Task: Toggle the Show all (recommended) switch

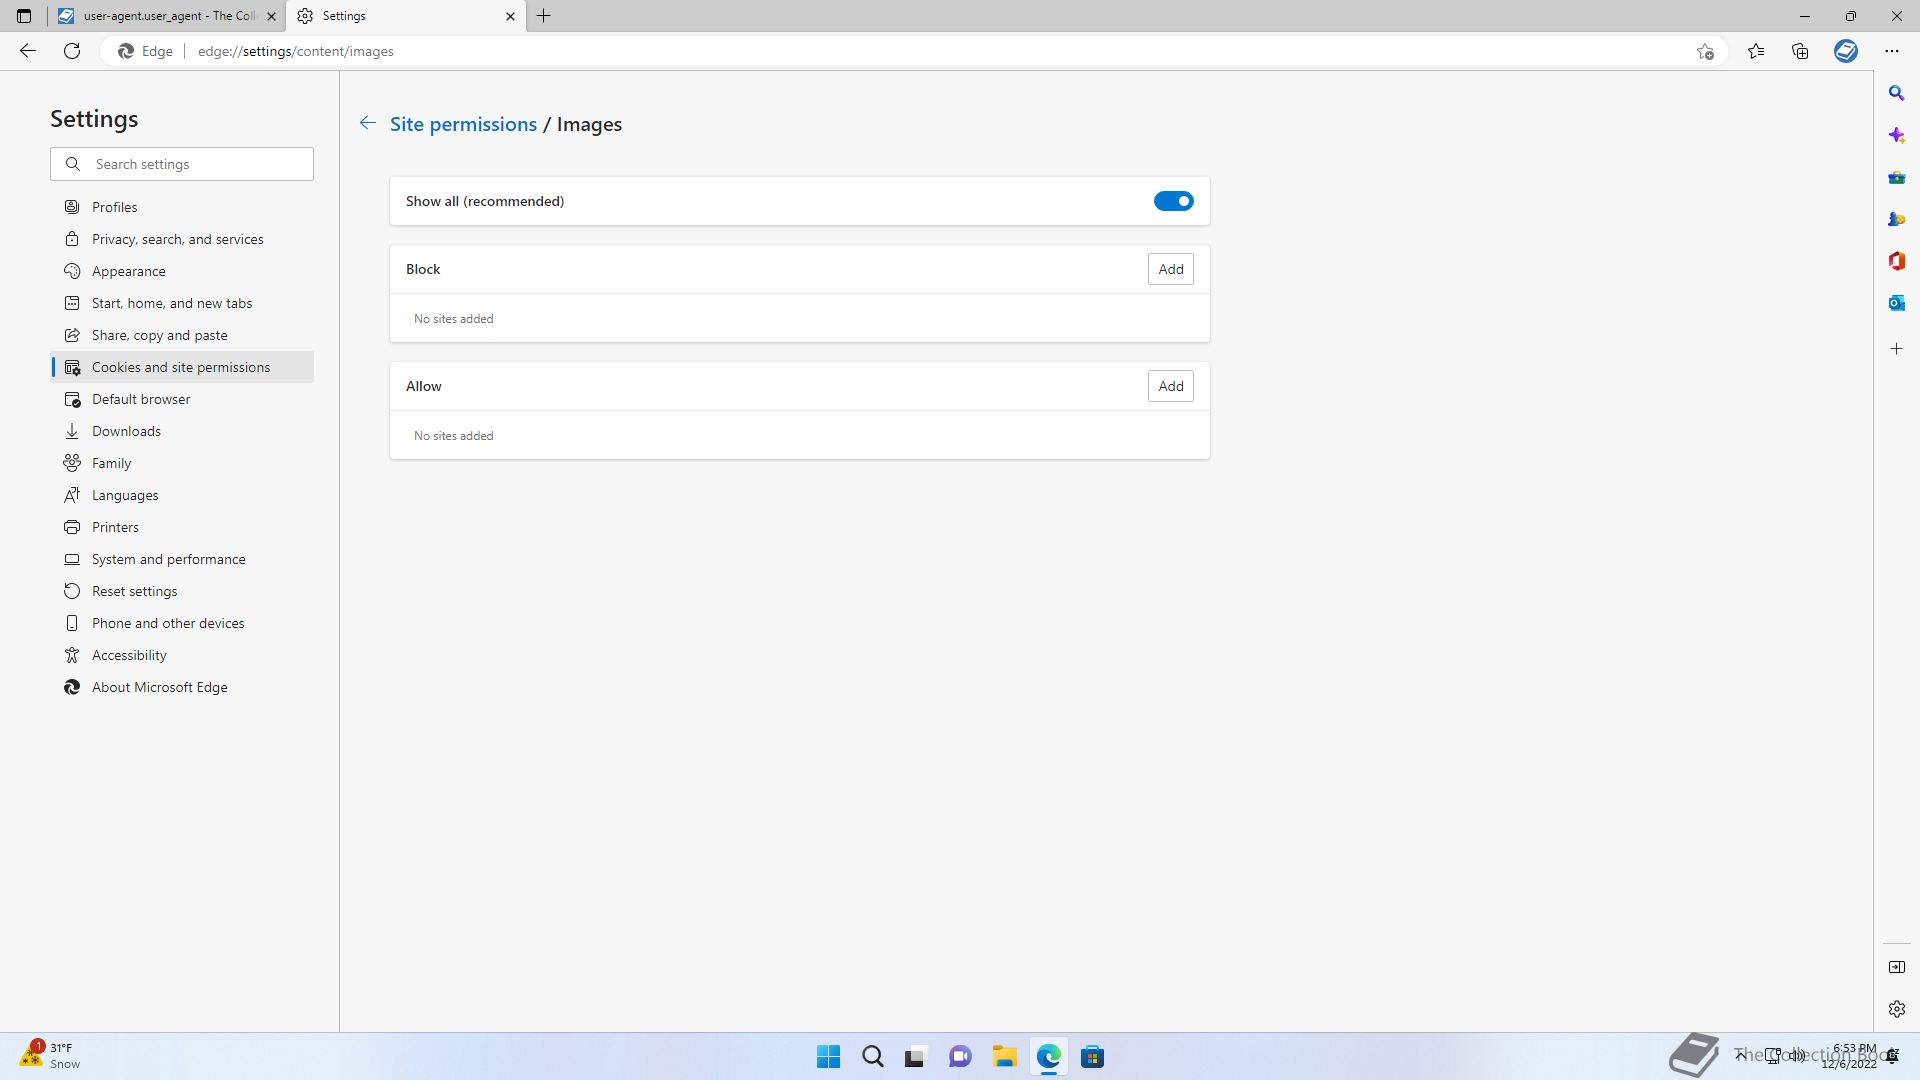Action: click(x=1173, y=201)
